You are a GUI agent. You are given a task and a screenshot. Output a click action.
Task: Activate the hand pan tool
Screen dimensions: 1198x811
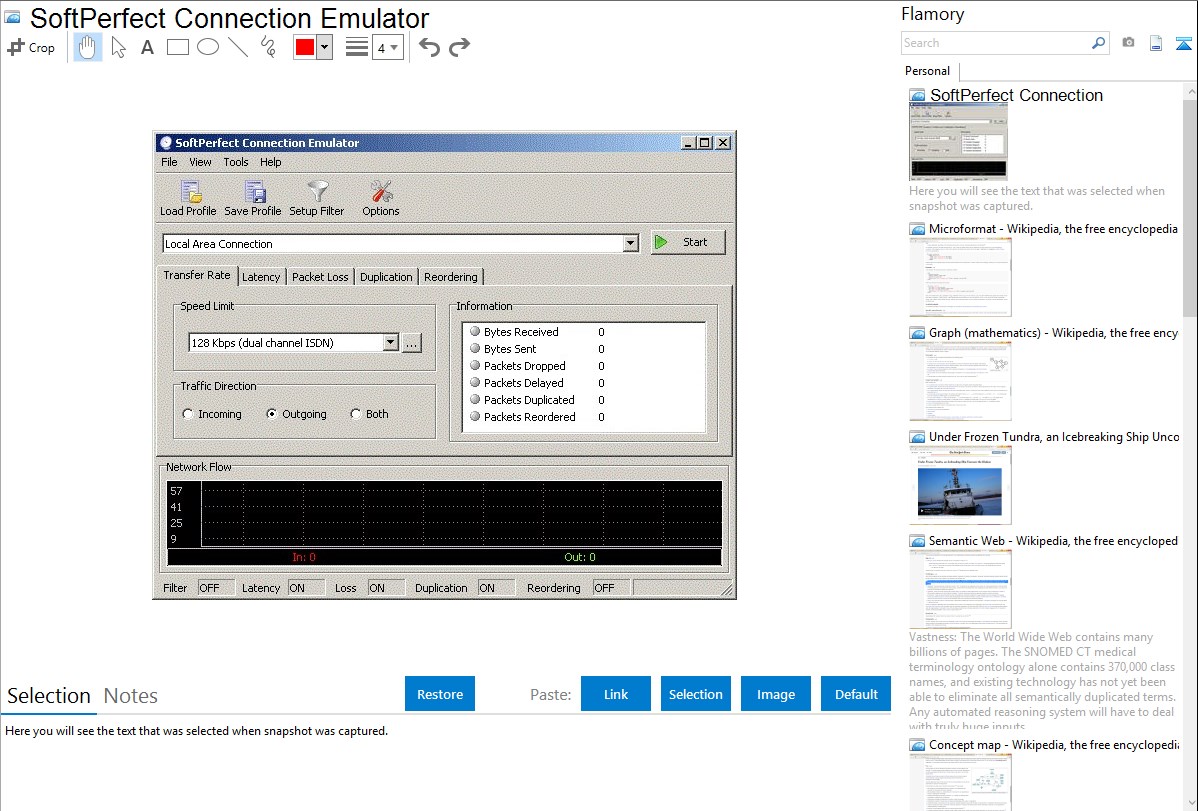pos(88,47)
